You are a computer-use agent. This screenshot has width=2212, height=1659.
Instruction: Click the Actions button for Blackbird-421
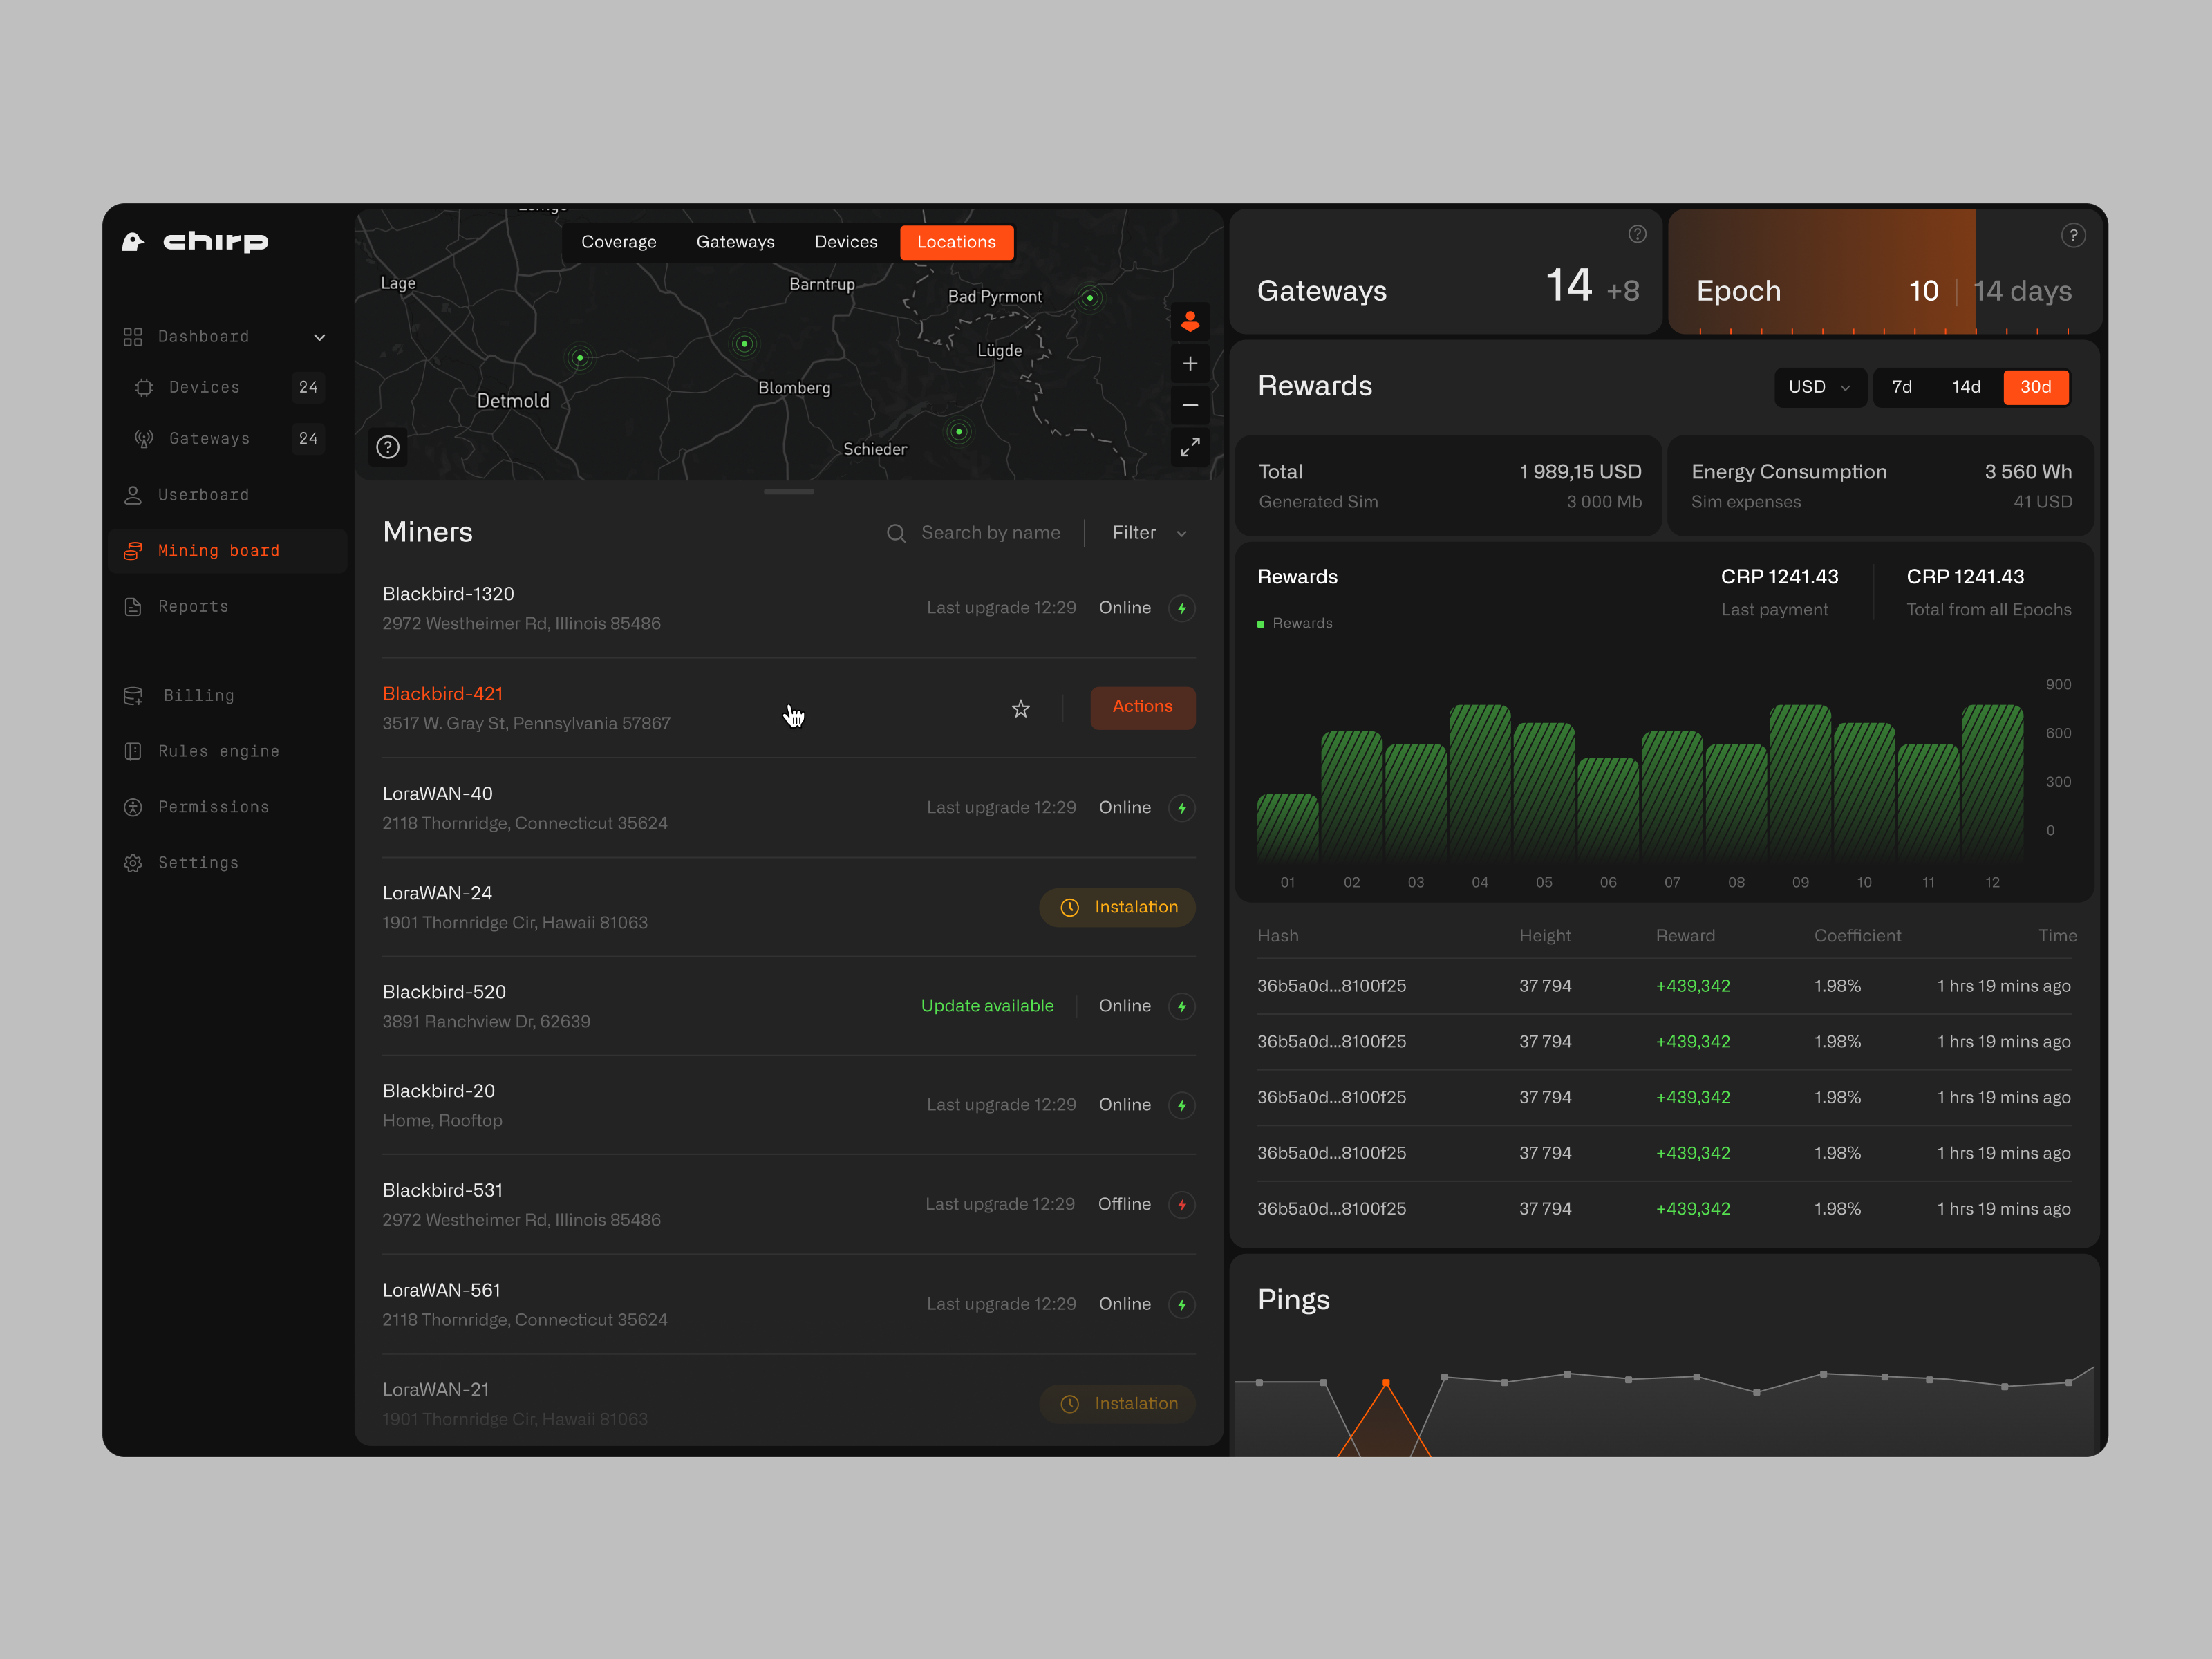pyautogui.click(x=1142, y=707)
